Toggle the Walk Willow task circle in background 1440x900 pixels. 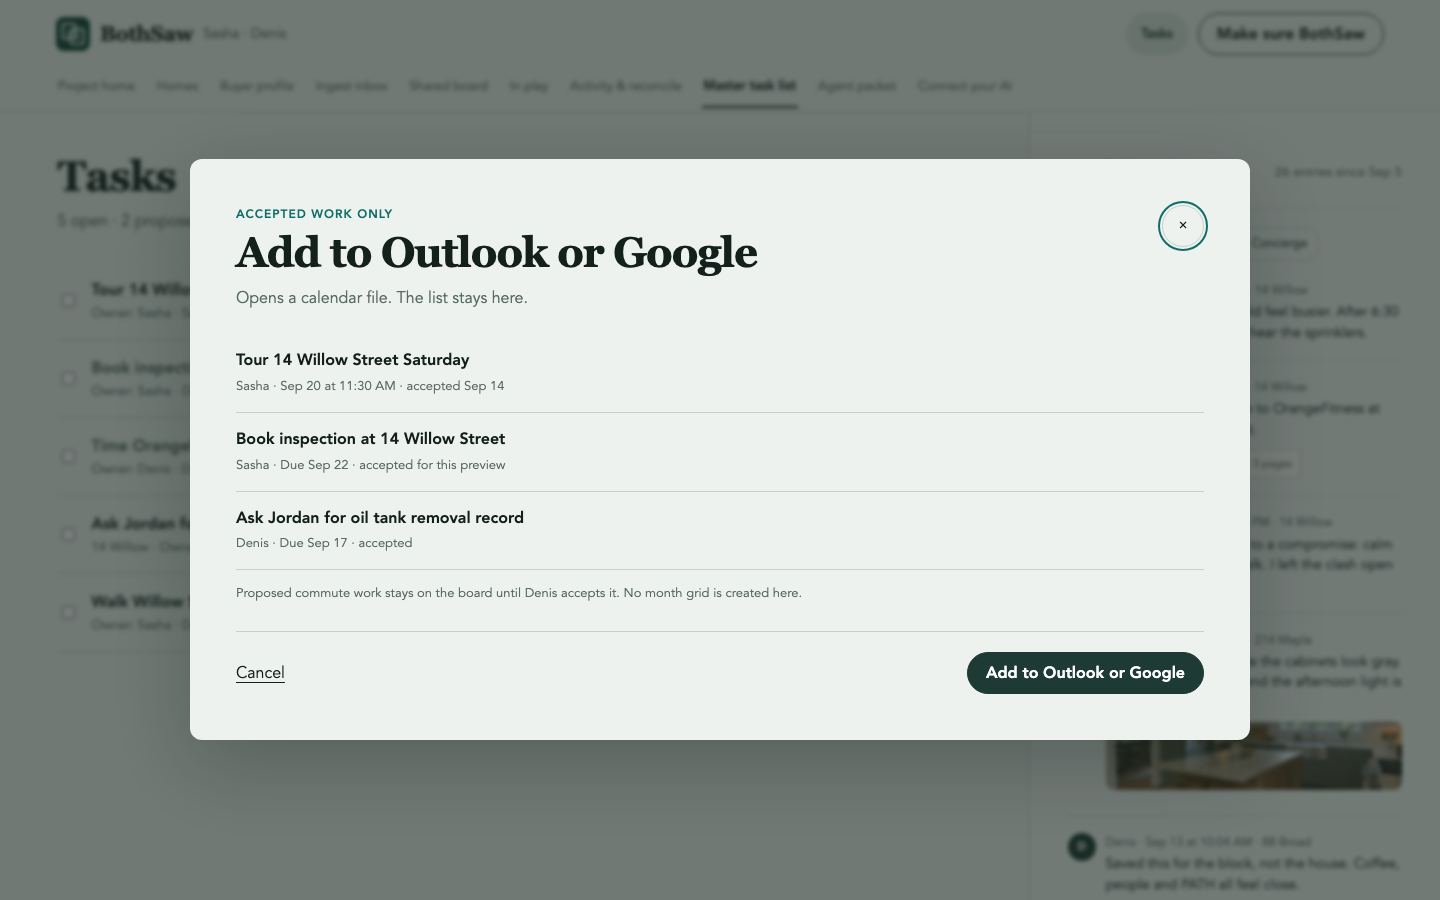[x=69, y=612]
